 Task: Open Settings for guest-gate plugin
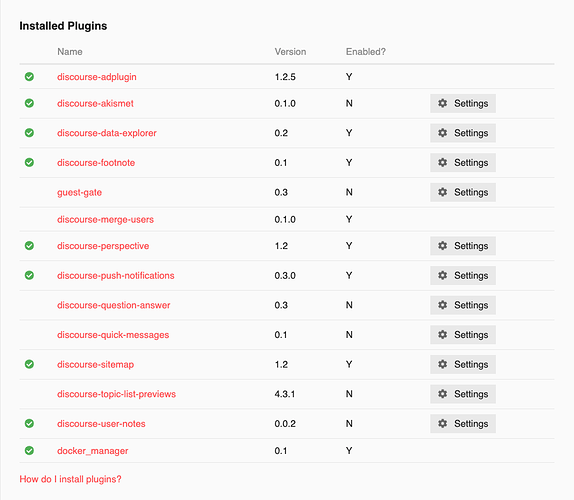[x=463, y=192]
